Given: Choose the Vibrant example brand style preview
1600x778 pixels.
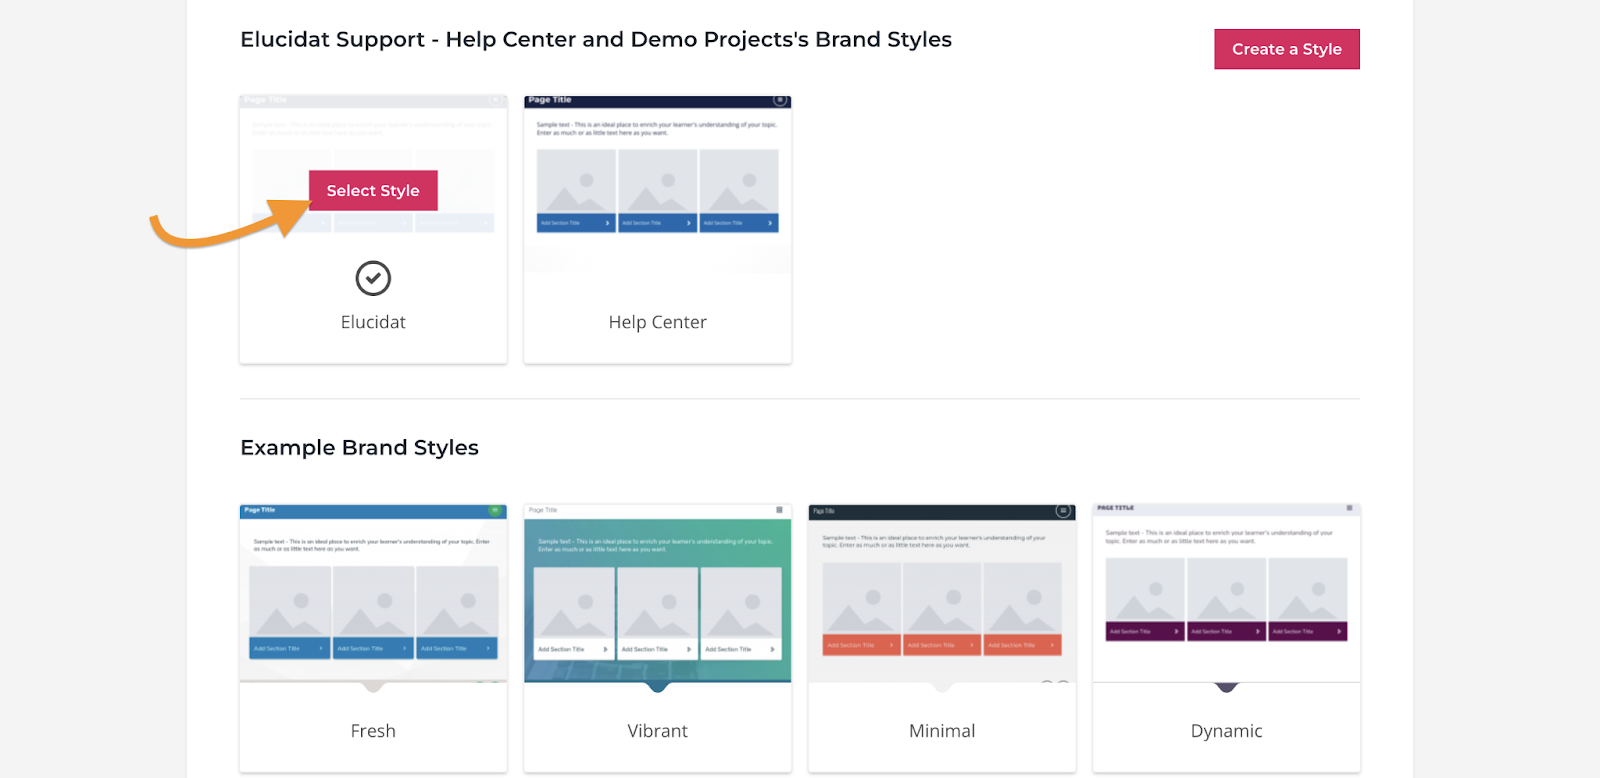Looking at the screenshot, I should (658, 594).
